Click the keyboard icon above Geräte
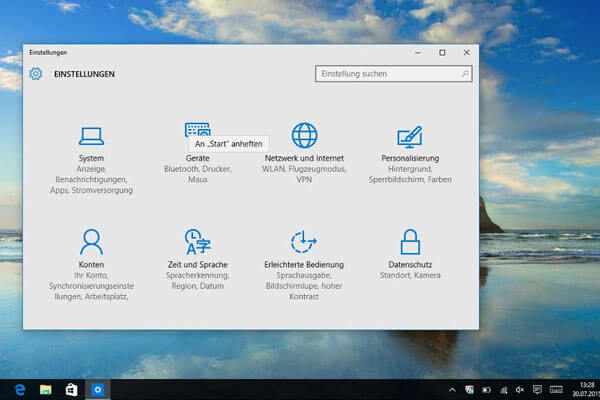 [197, 130]
